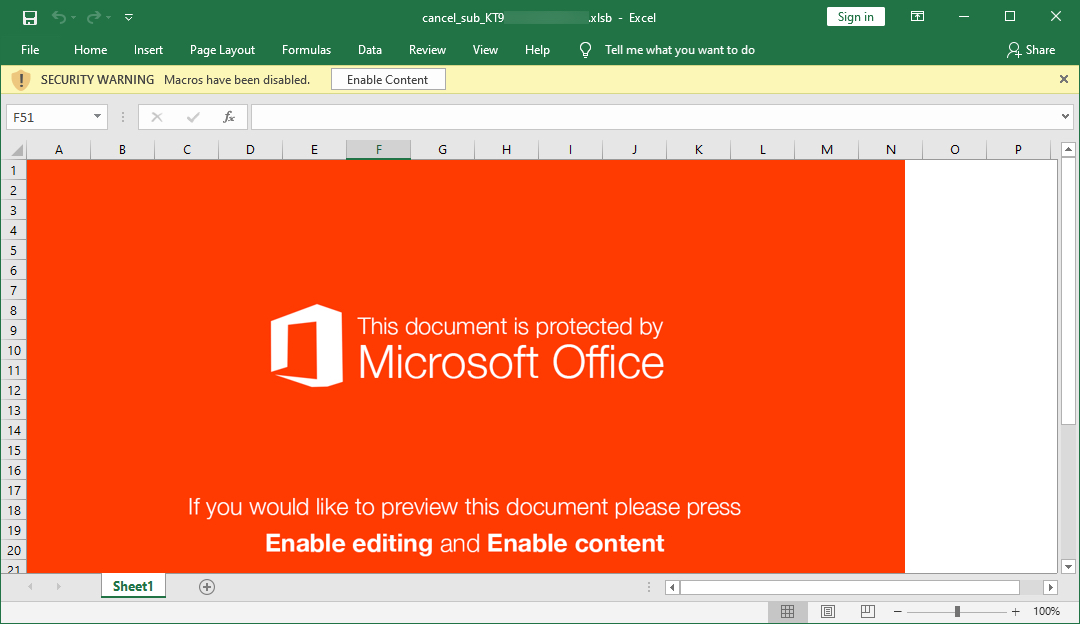Click the 100% zoom level

[1046, 612]
